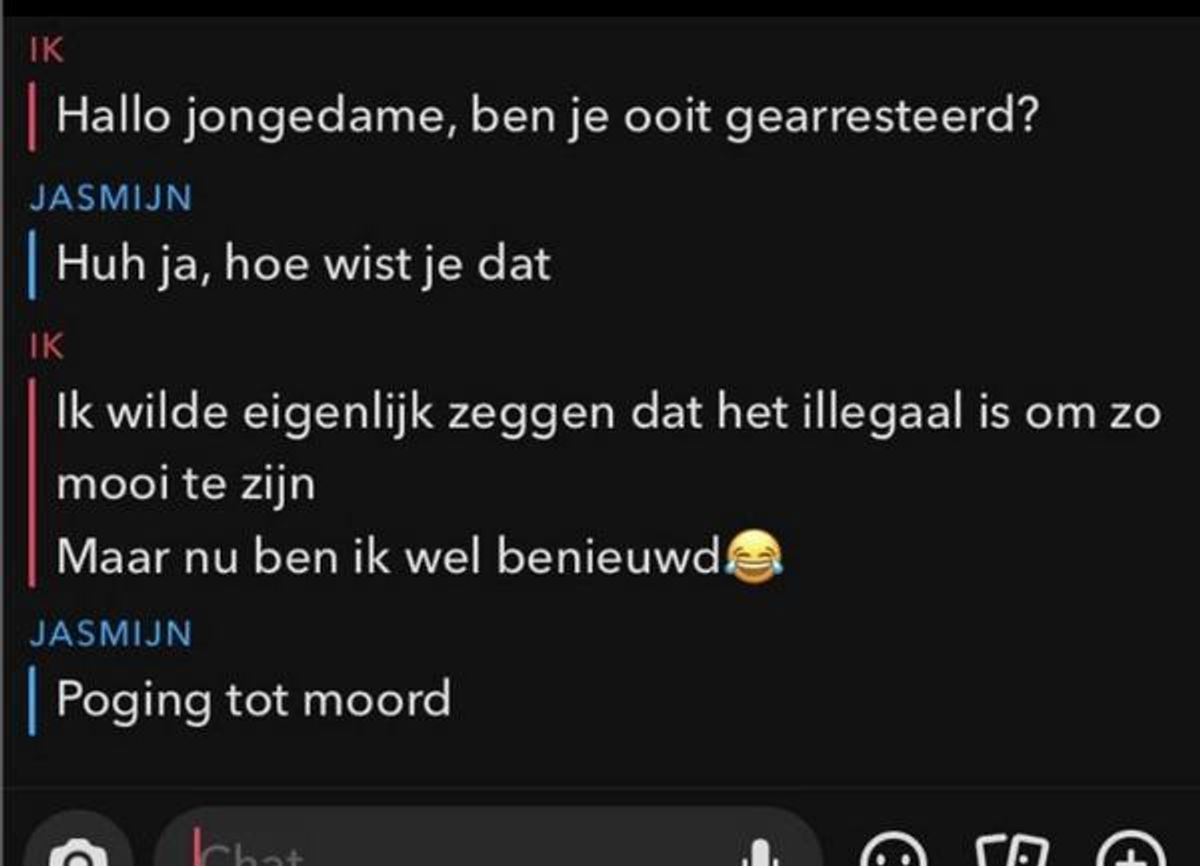1200x866 pixels.
Task: Tap the second "IK" label above "Ik wilde"
Action: click(x=47, y=347)
